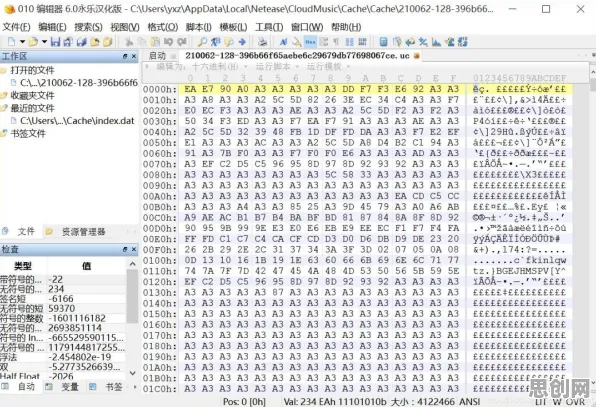596x407 pixels.
Task: Select C:\Users\...\Cache\index.dat recent file
Action: [73, 121]
